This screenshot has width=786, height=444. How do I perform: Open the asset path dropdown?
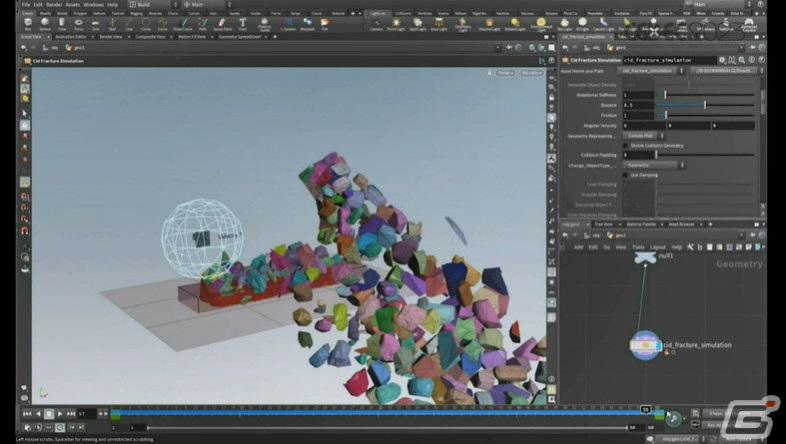(x=727, y=71)
